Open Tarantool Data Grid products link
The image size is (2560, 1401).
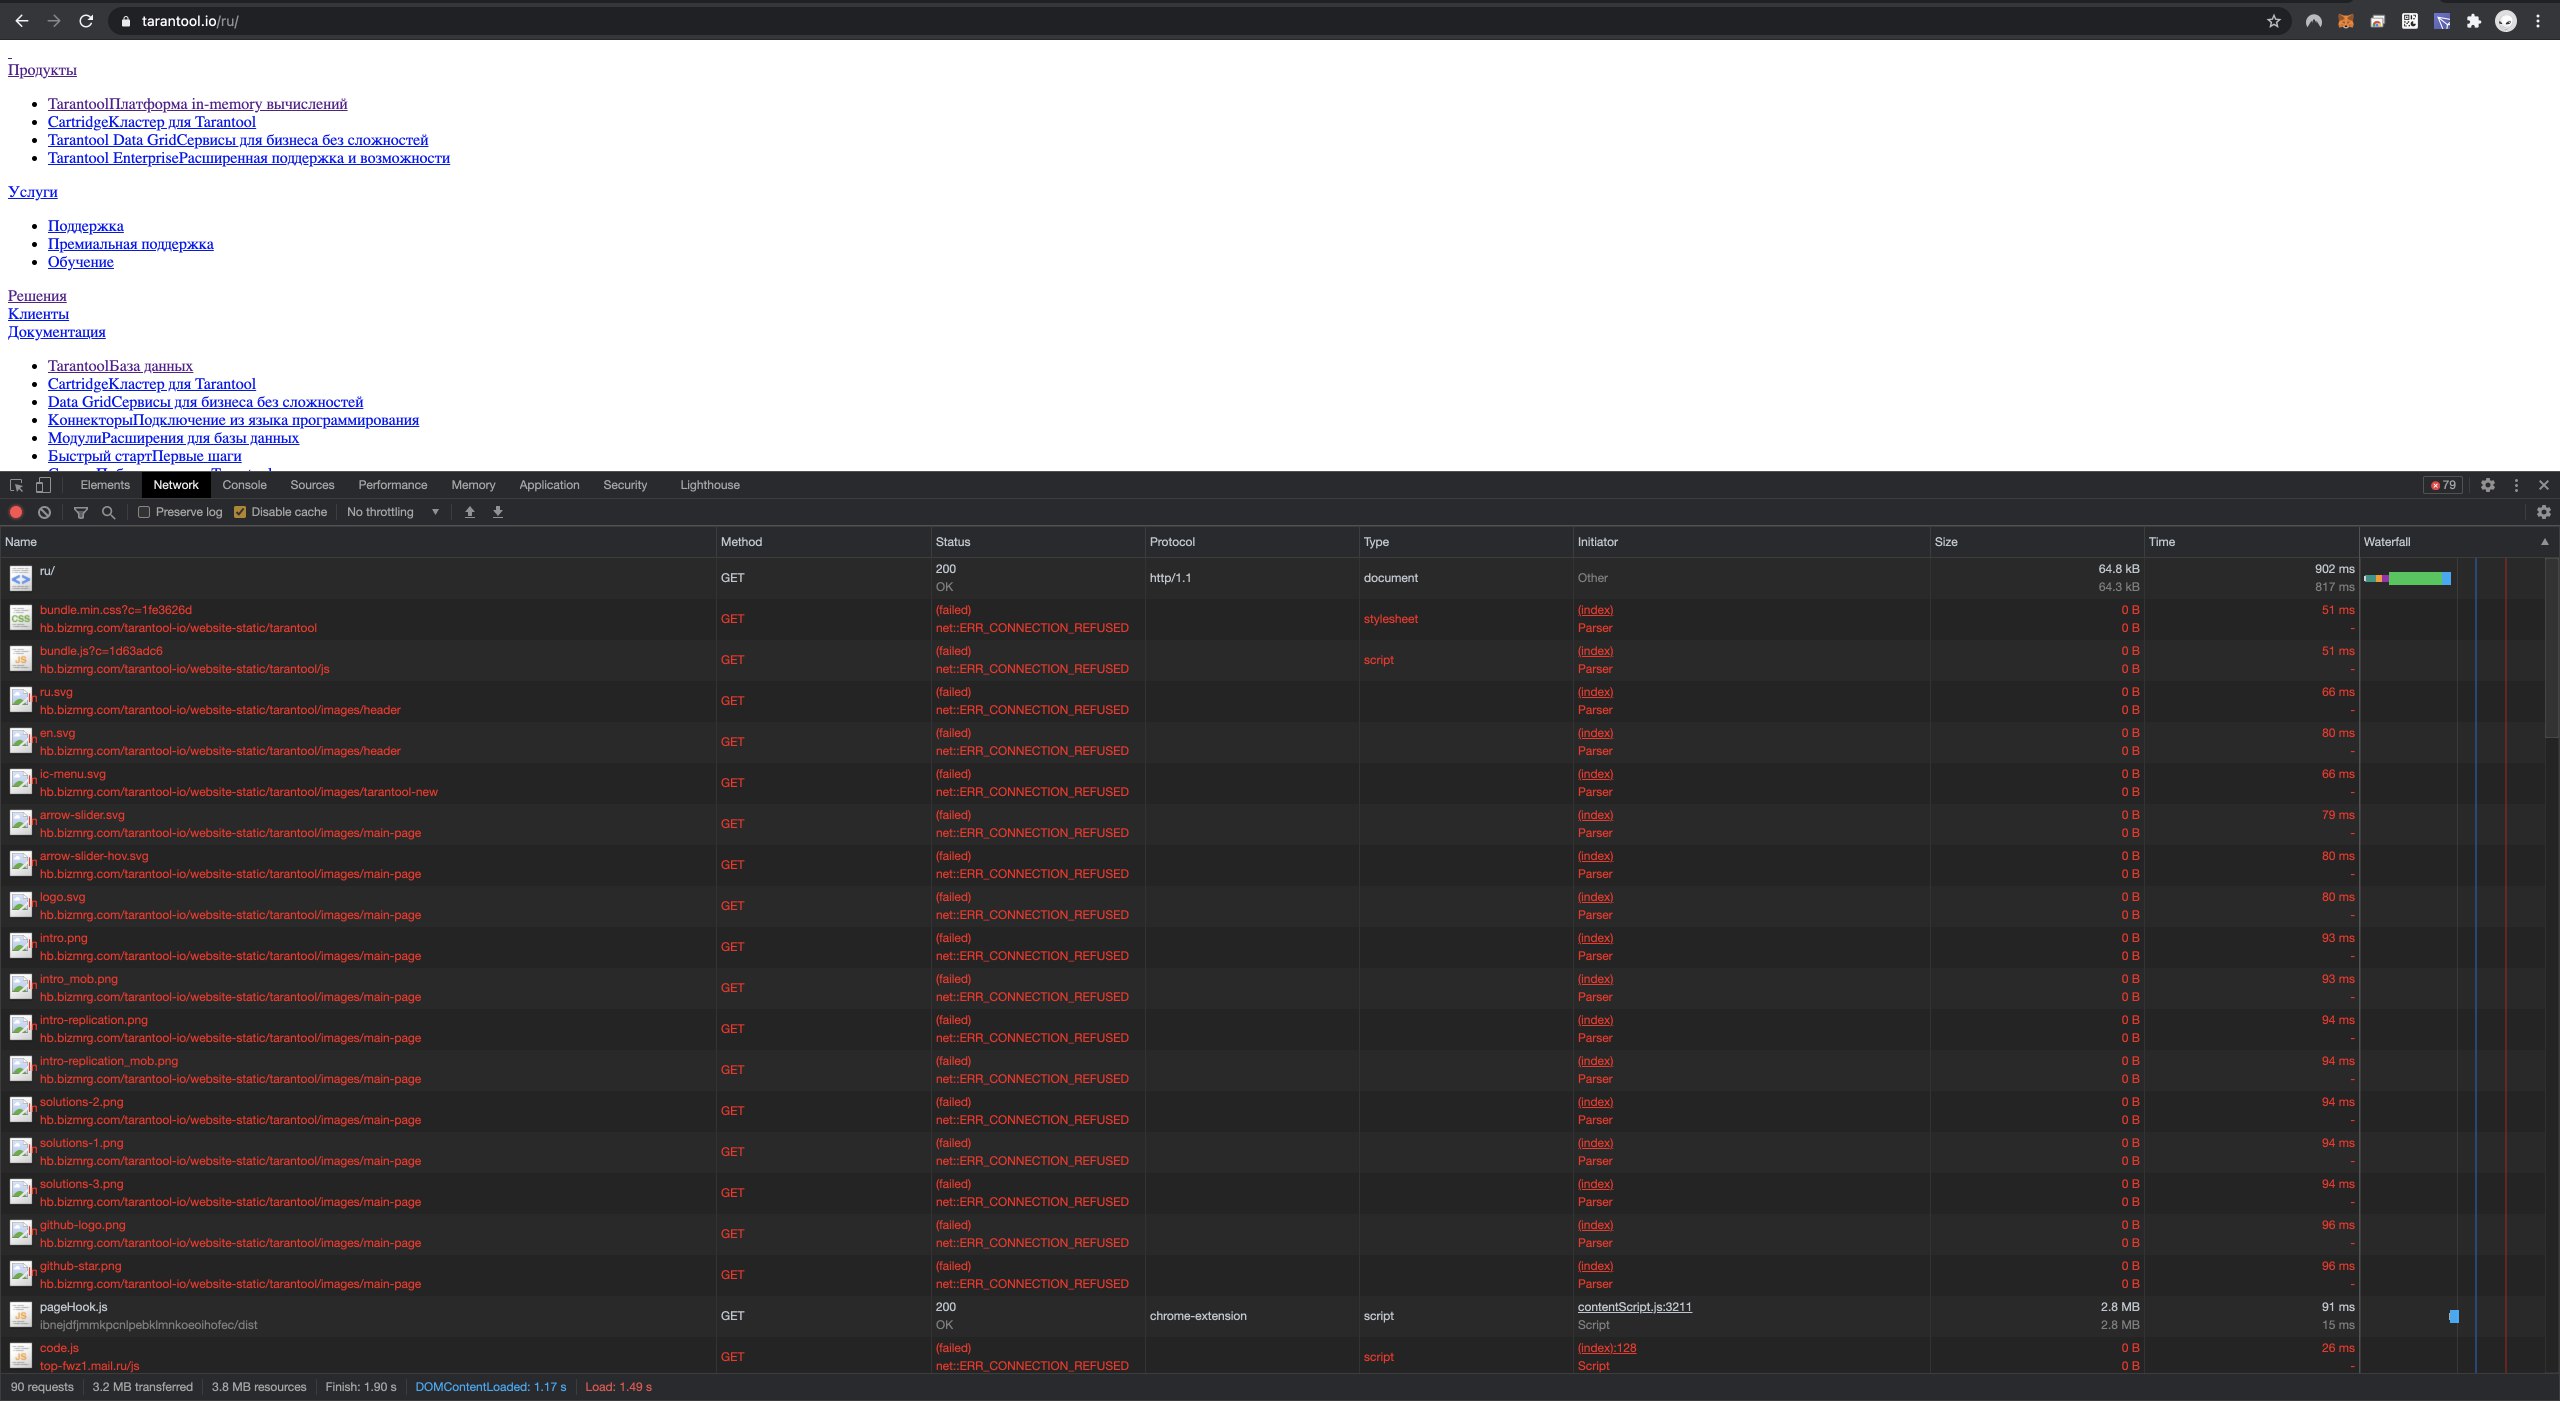pos(238,140)
